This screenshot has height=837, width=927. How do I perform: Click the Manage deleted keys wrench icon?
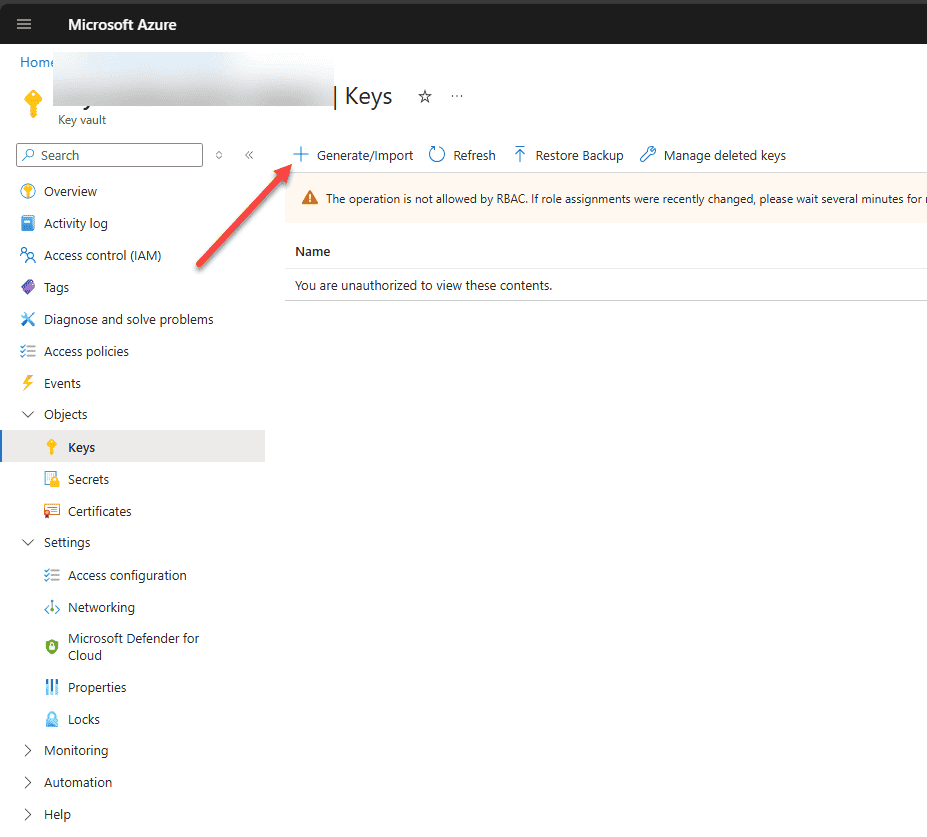point(648,155)
